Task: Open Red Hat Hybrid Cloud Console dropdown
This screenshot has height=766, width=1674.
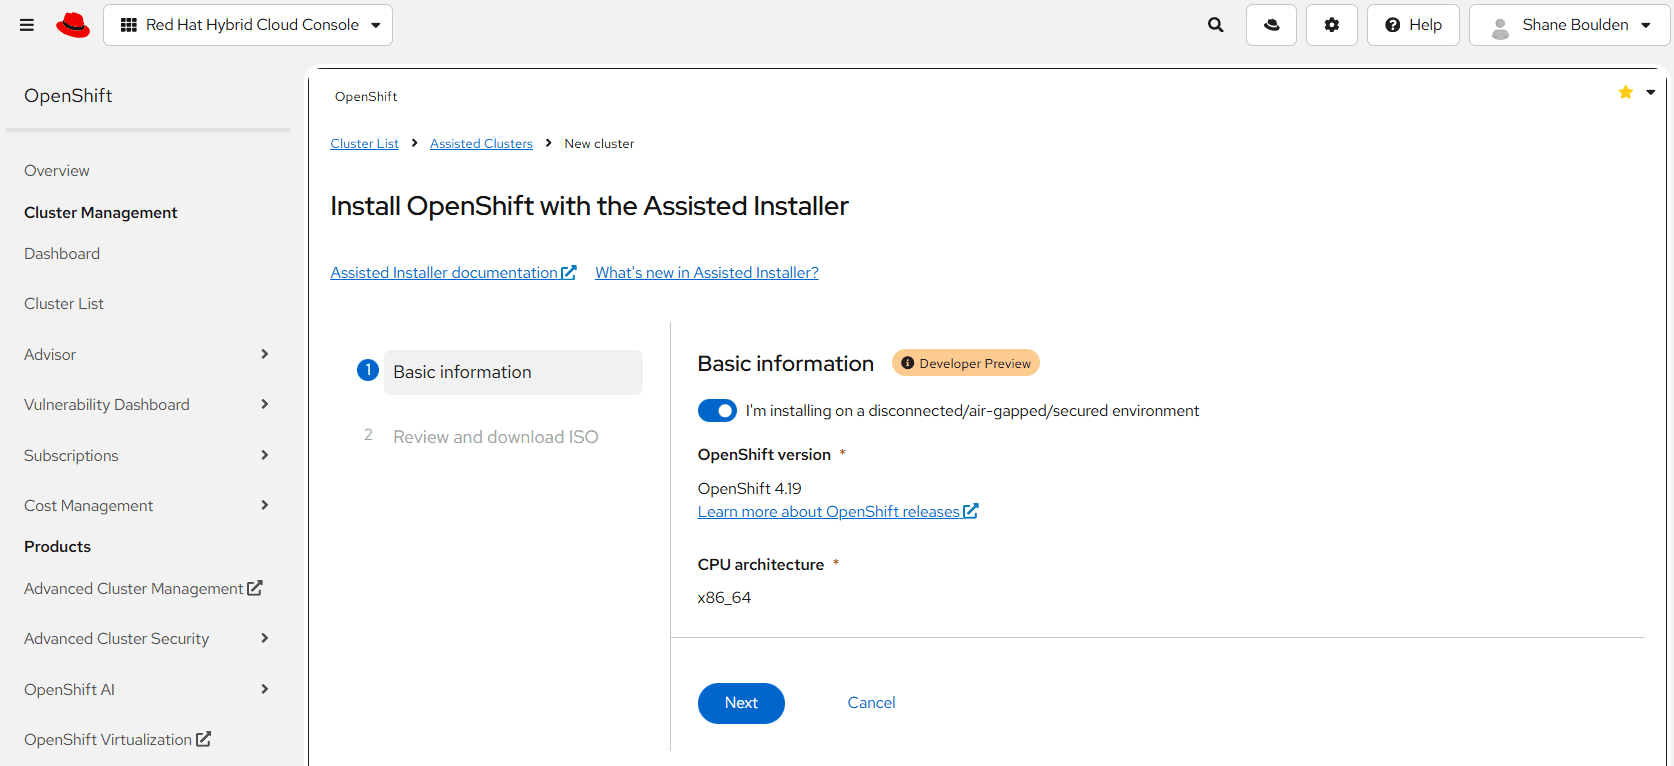Action: point(248,25)
